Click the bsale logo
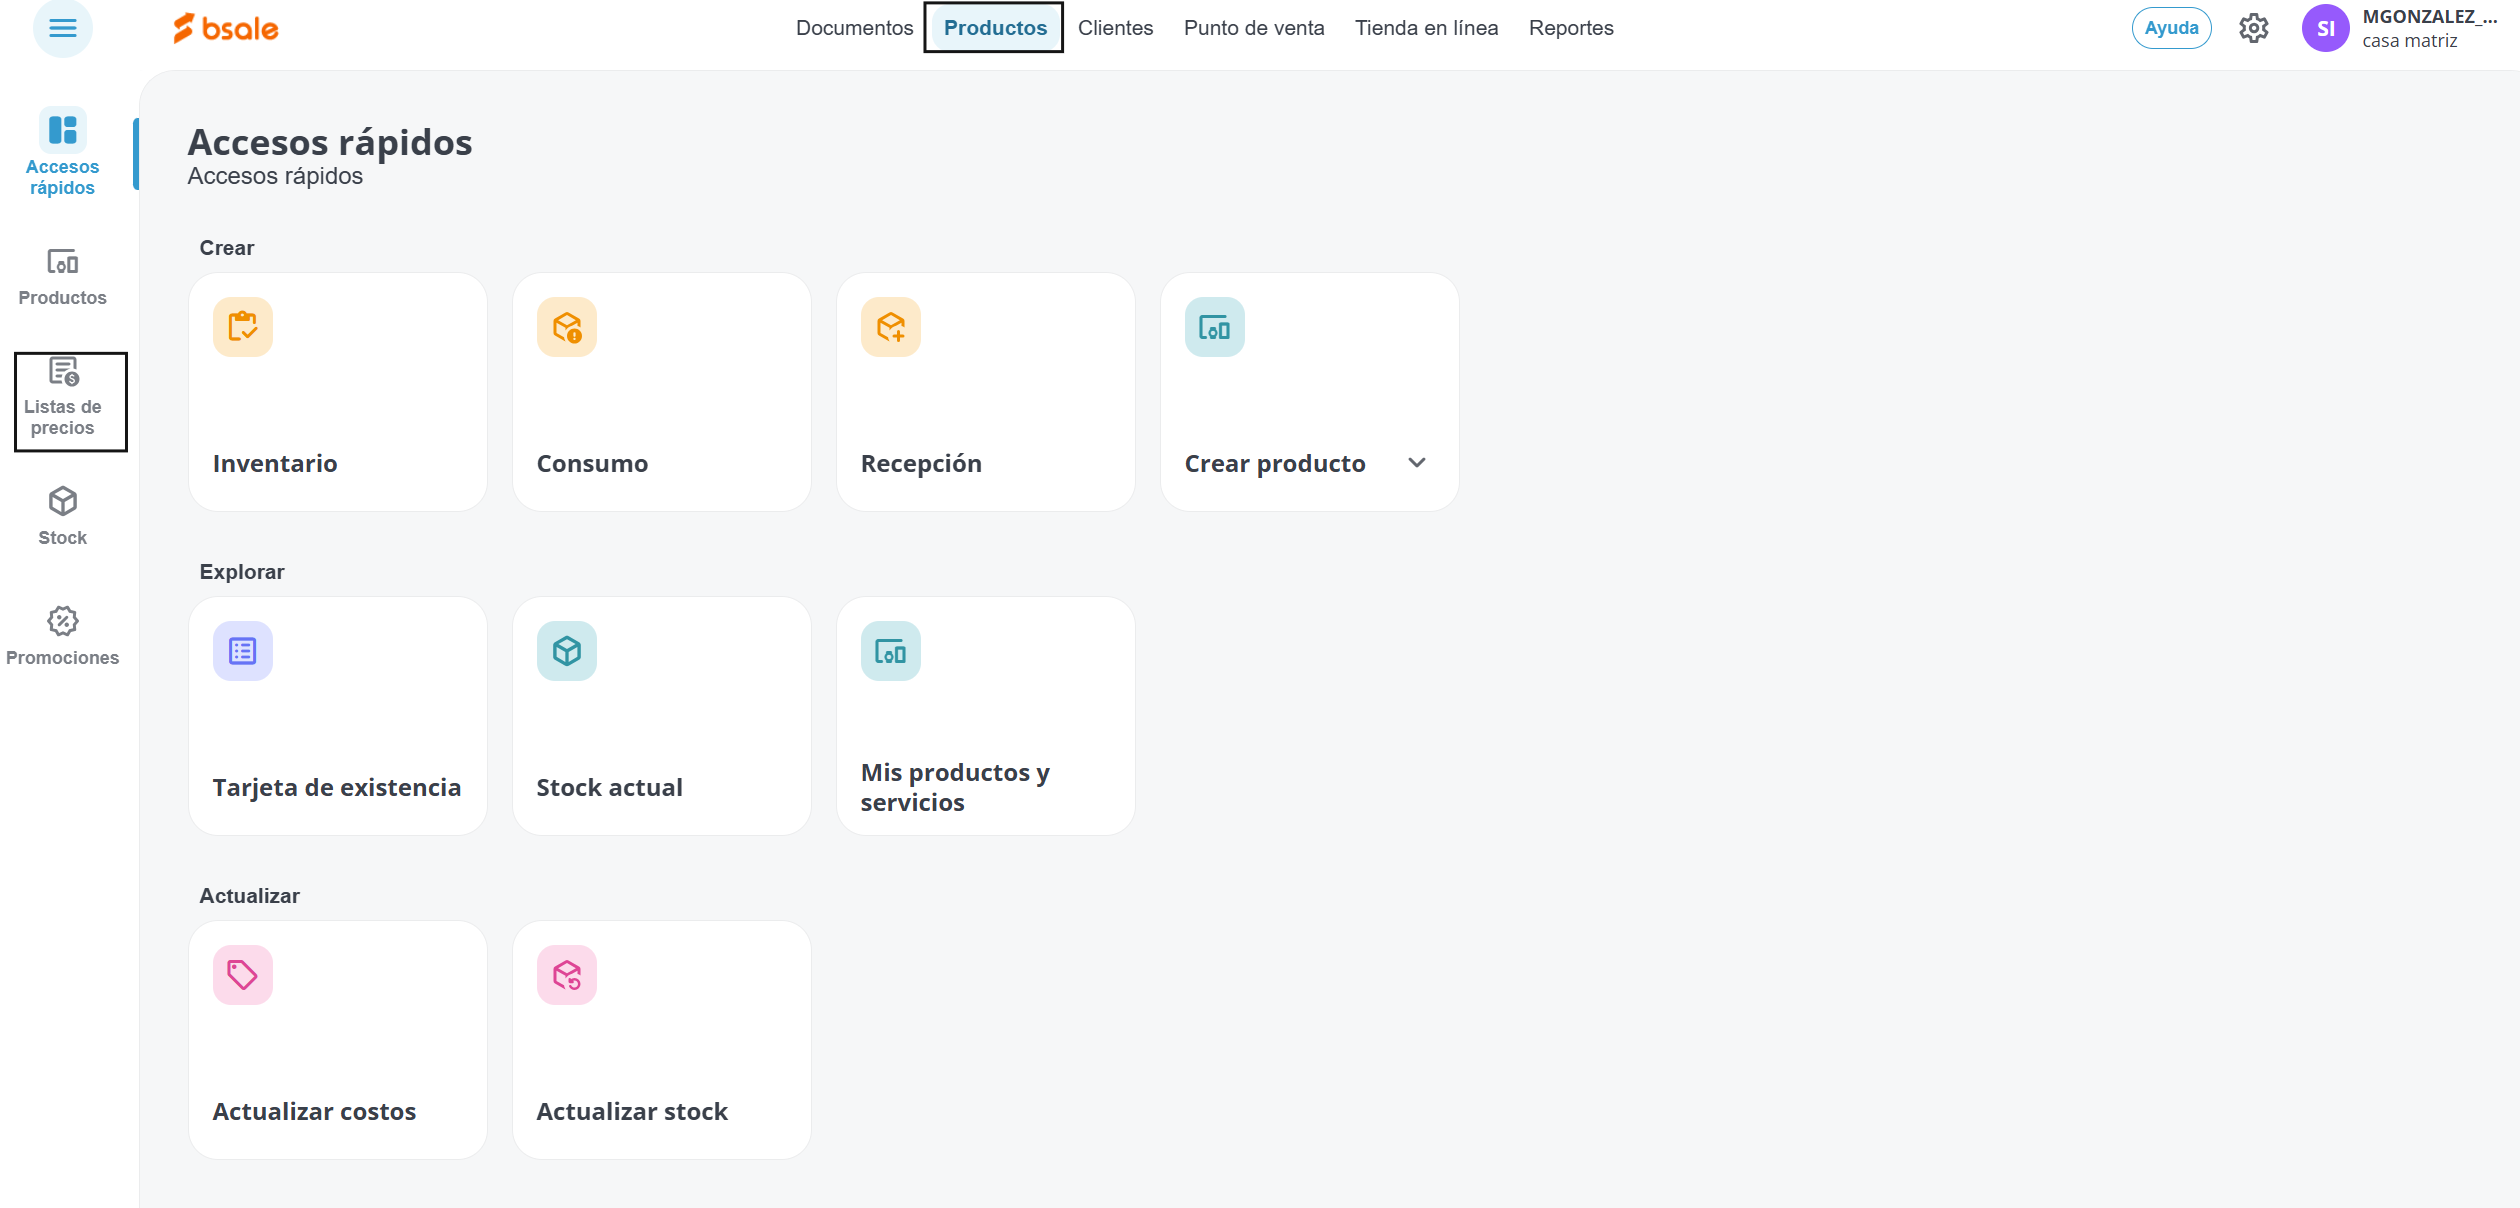This screenshot has width=2520, height=1208. [226, 28]
